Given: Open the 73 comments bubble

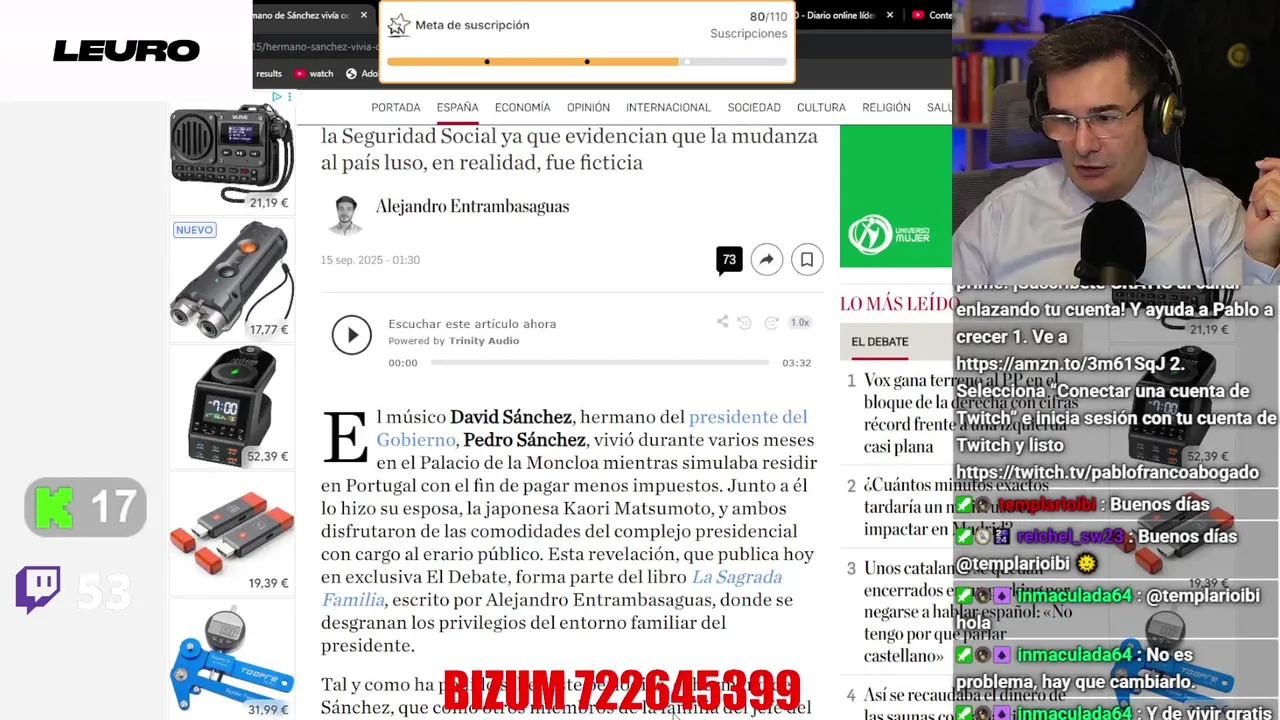Looking at the screenshot, I should tap(729, 260).
